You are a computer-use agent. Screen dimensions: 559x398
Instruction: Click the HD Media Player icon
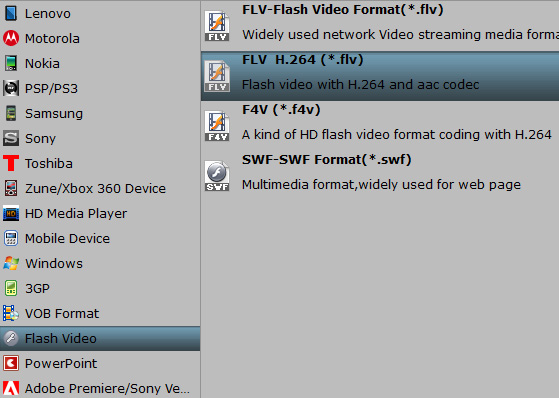(11, 213)
